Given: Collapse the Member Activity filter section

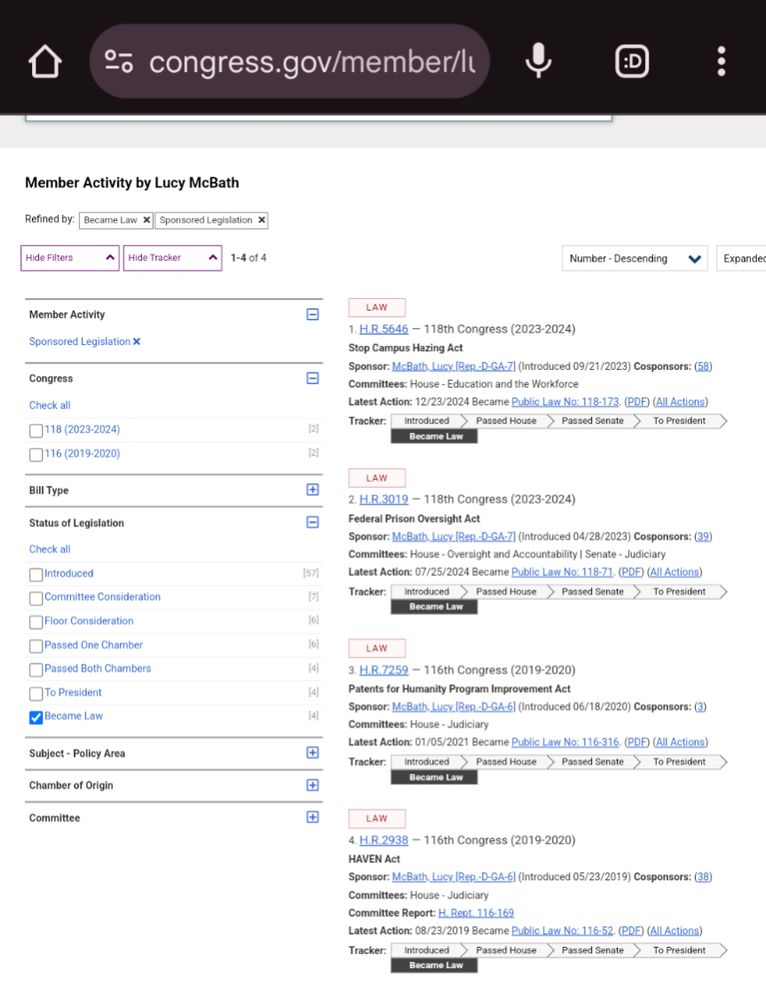Looking at the screenshot, I should [313, 314].
